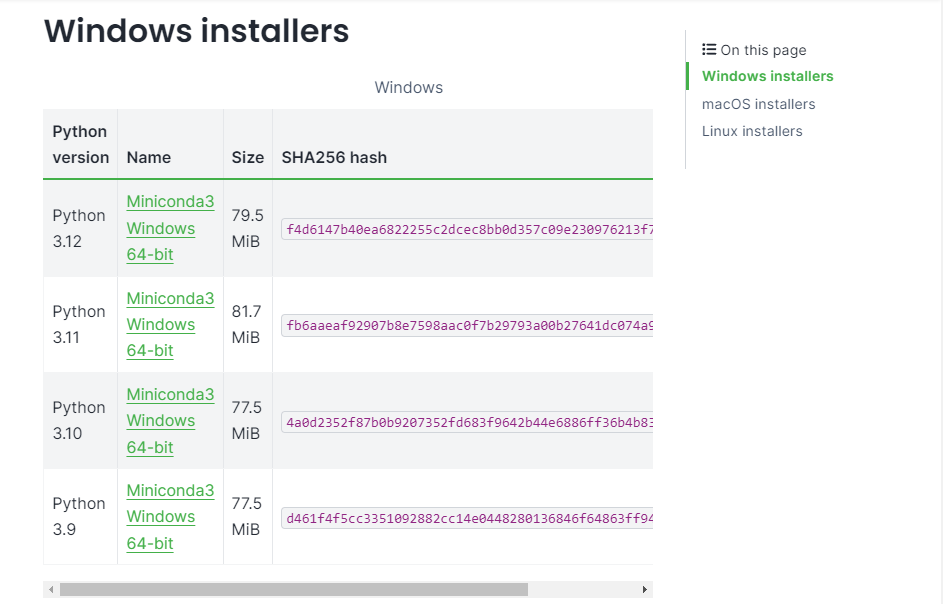This screenshot has height=604, width=943.
Task: Click the On this page label
Action: (x=763, y=50)
